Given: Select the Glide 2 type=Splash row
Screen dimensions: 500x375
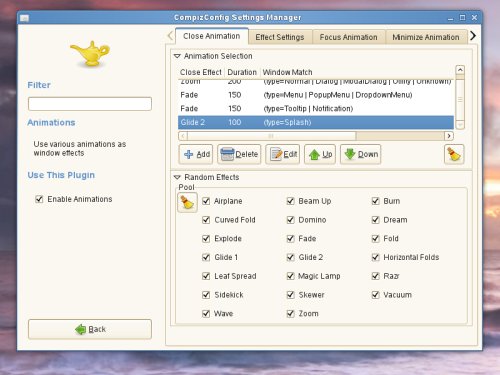Looking at the screenshot, I should [316, 122].
